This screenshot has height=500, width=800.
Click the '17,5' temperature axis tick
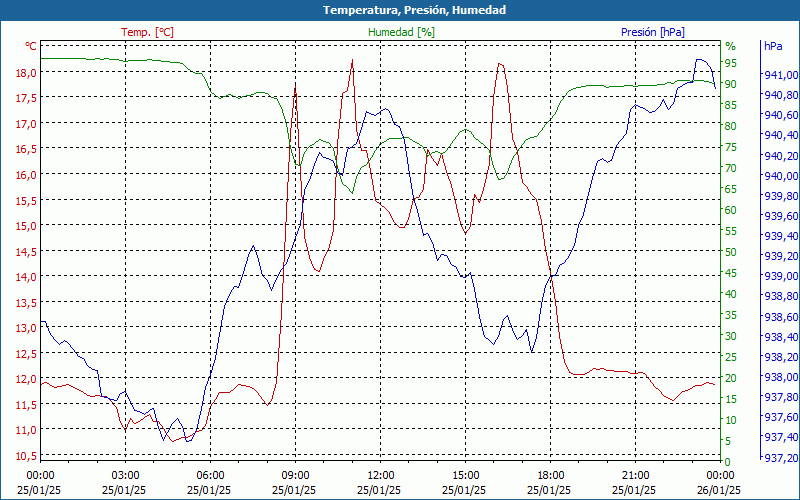click(x=27, y=98)
